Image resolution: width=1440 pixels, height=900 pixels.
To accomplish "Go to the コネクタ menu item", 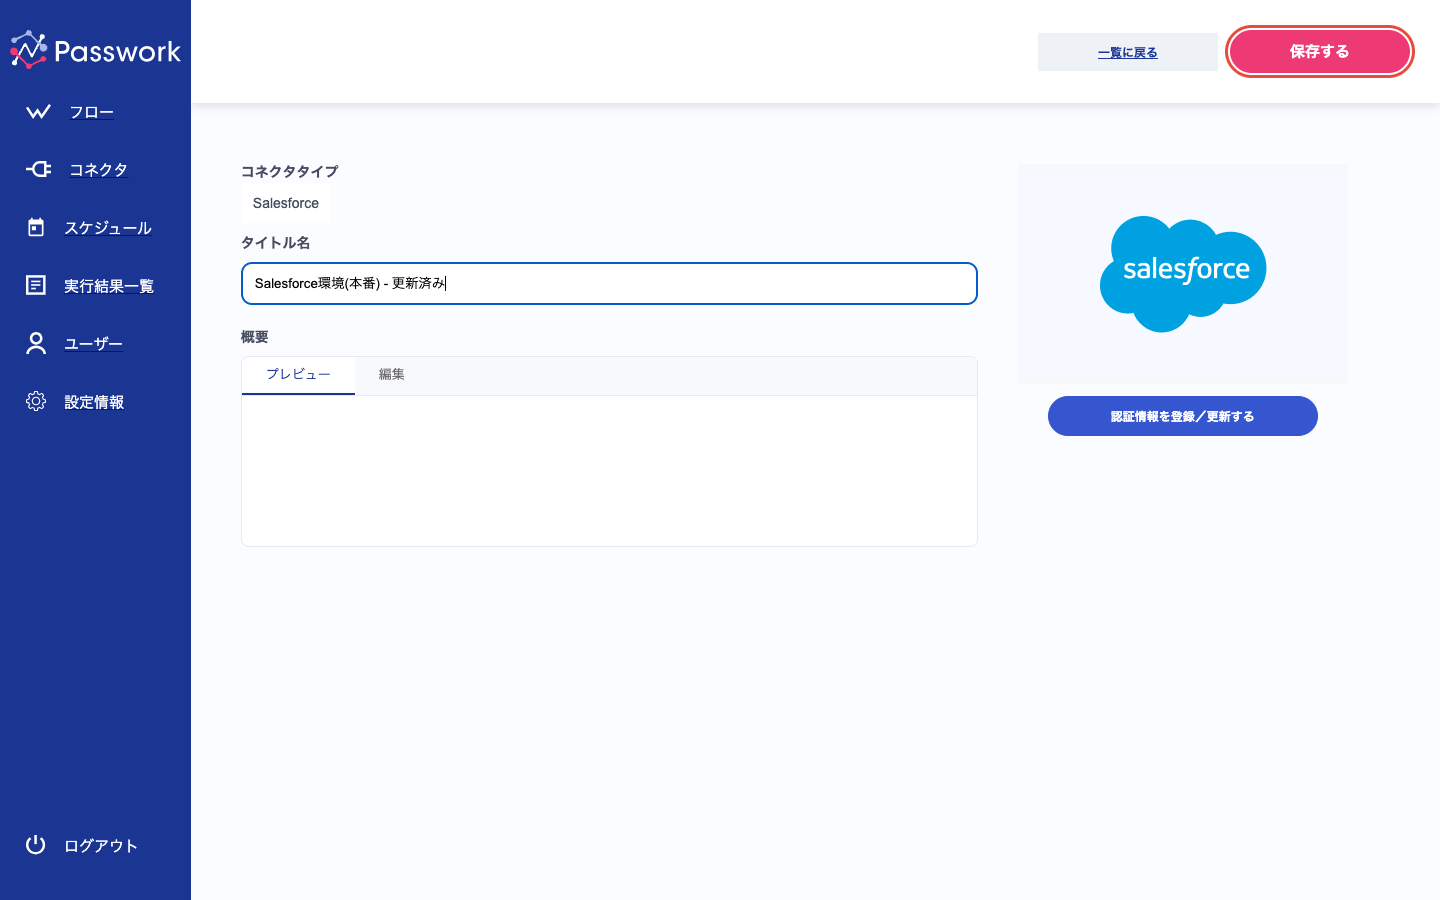I will [98, 170].
